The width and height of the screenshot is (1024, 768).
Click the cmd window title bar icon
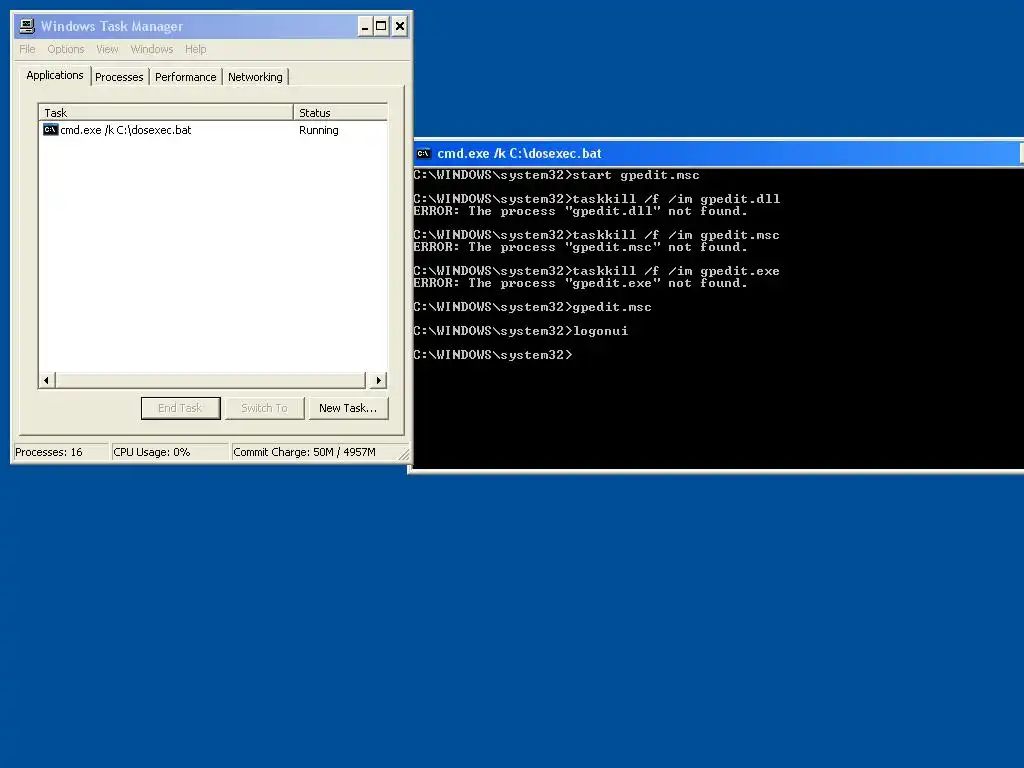(x=423, y=153)
